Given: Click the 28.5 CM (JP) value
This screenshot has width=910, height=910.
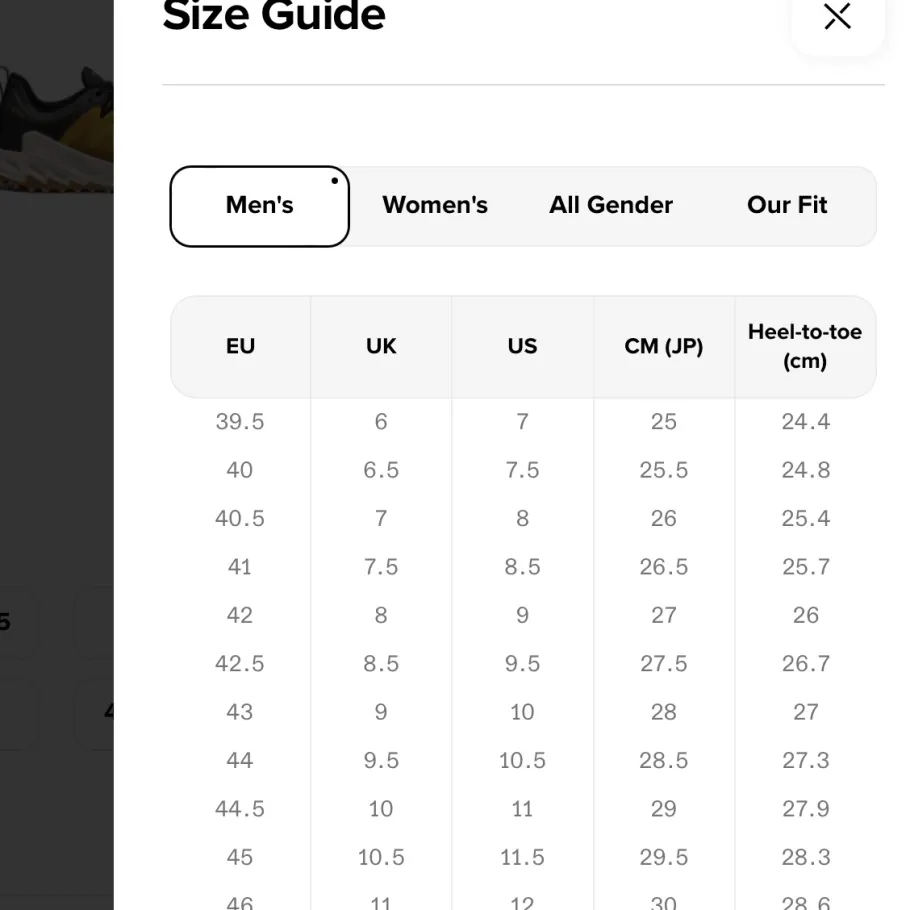Looking at the screenshot, I should [664, 760].
